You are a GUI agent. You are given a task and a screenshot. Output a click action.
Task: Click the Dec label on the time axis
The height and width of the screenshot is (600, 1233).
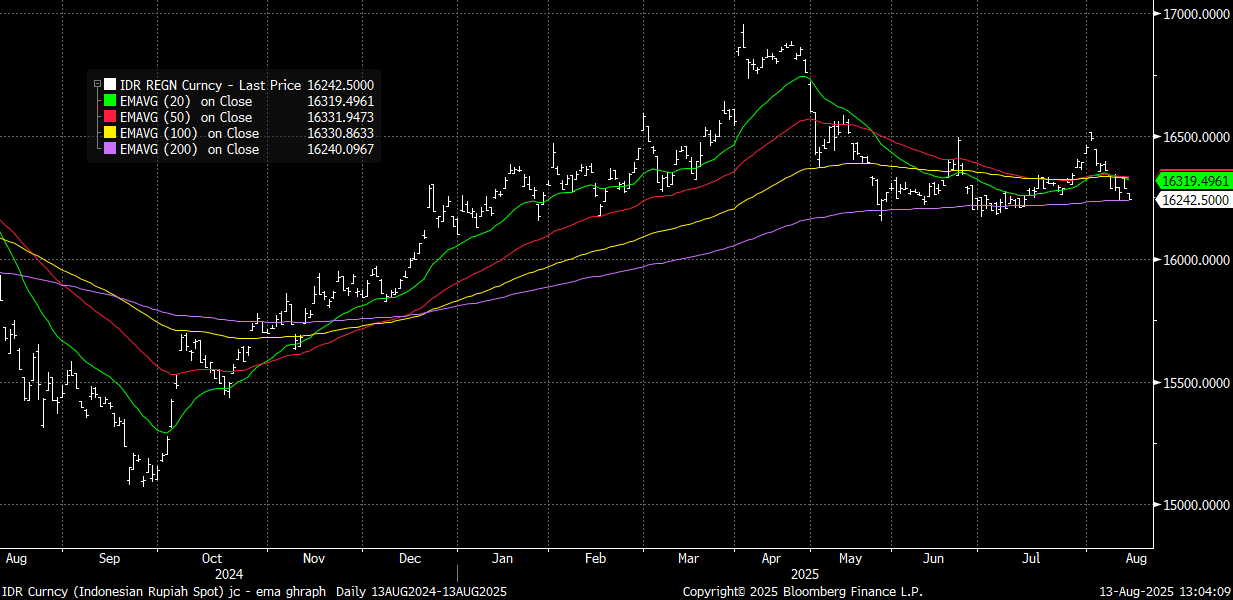[410, 558]
